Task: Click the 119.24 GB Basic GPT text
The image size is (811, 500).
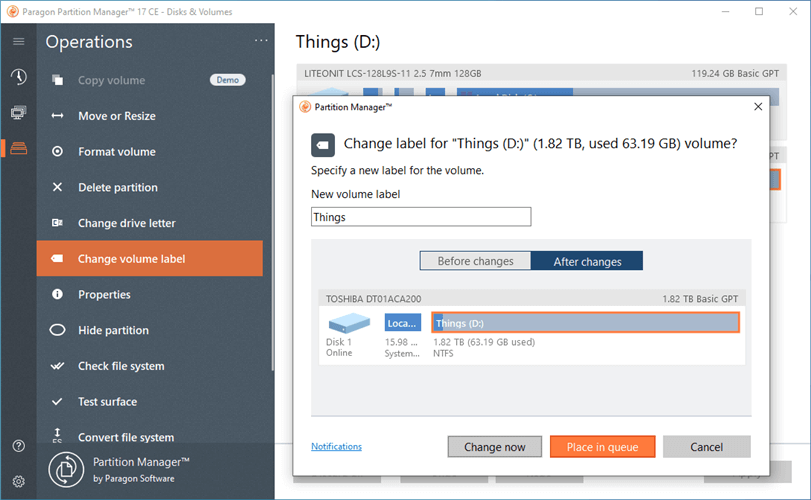Action: (735, 73)
